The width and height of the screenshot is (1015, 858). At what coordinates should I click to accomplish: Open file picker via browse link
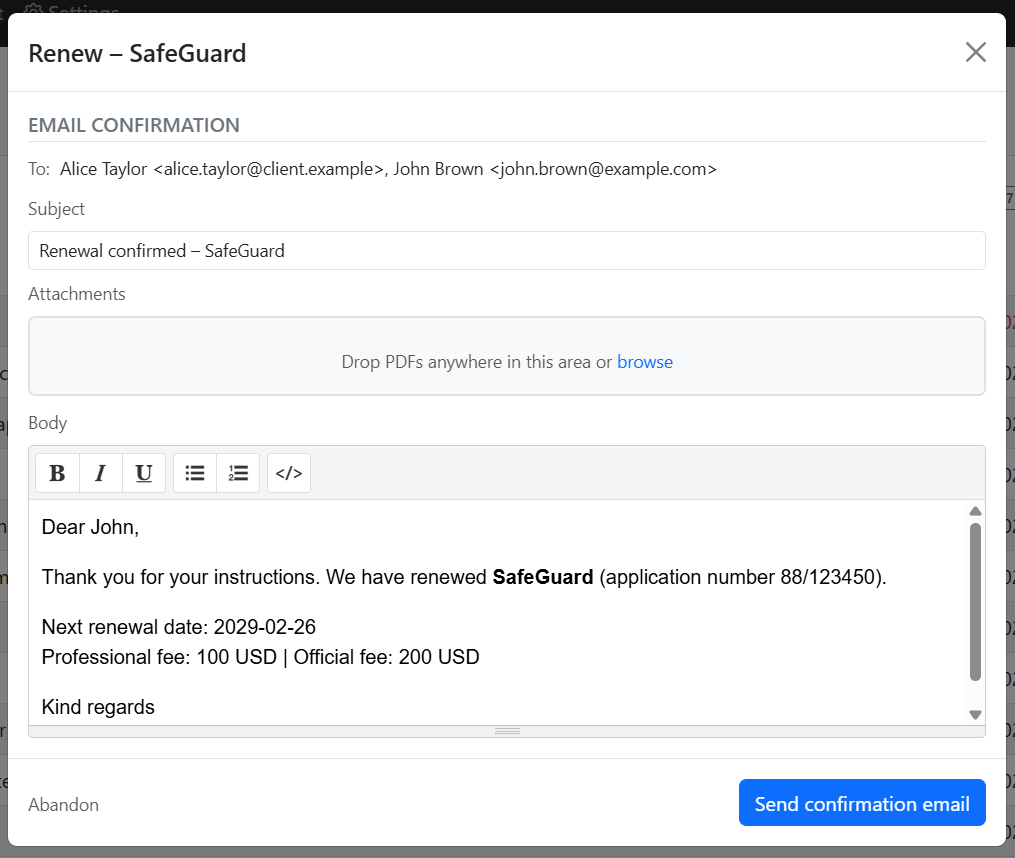point(644,362)
